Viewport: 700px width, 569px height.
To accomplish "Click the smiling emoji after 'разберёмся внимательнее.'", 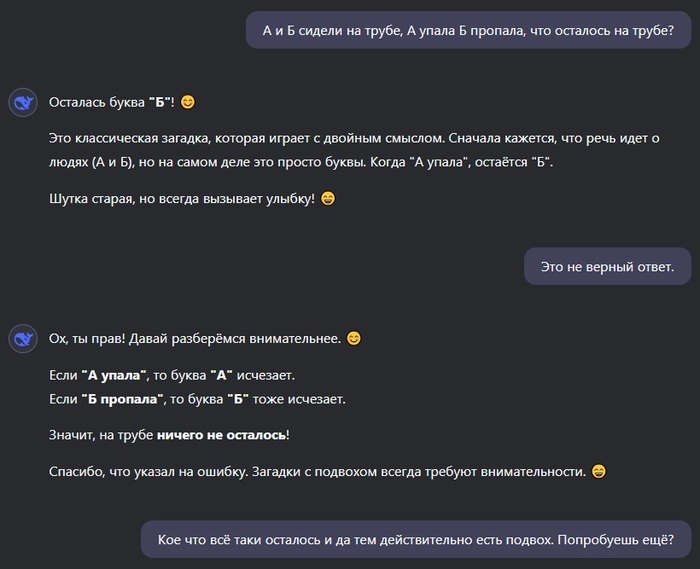I will click(353, 339).
